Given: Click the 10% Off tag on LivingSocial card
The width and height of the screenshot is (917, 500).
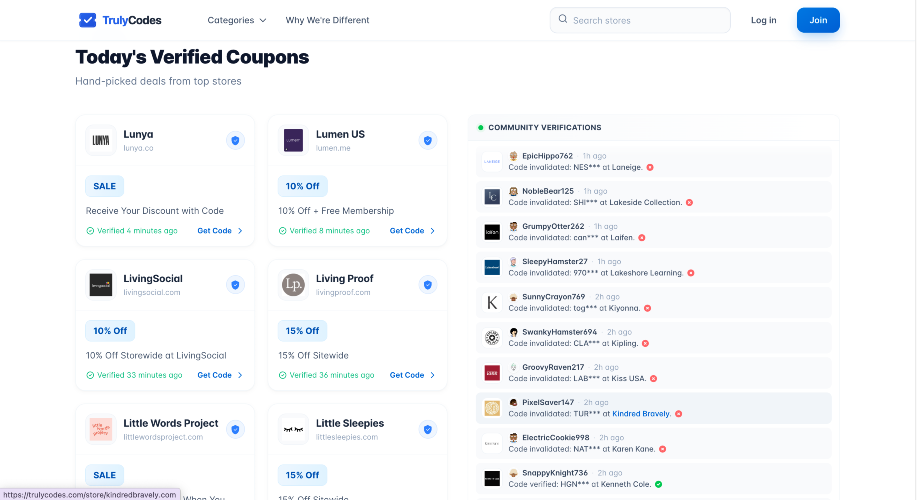Looking at the screenshot, I should 110,330.
